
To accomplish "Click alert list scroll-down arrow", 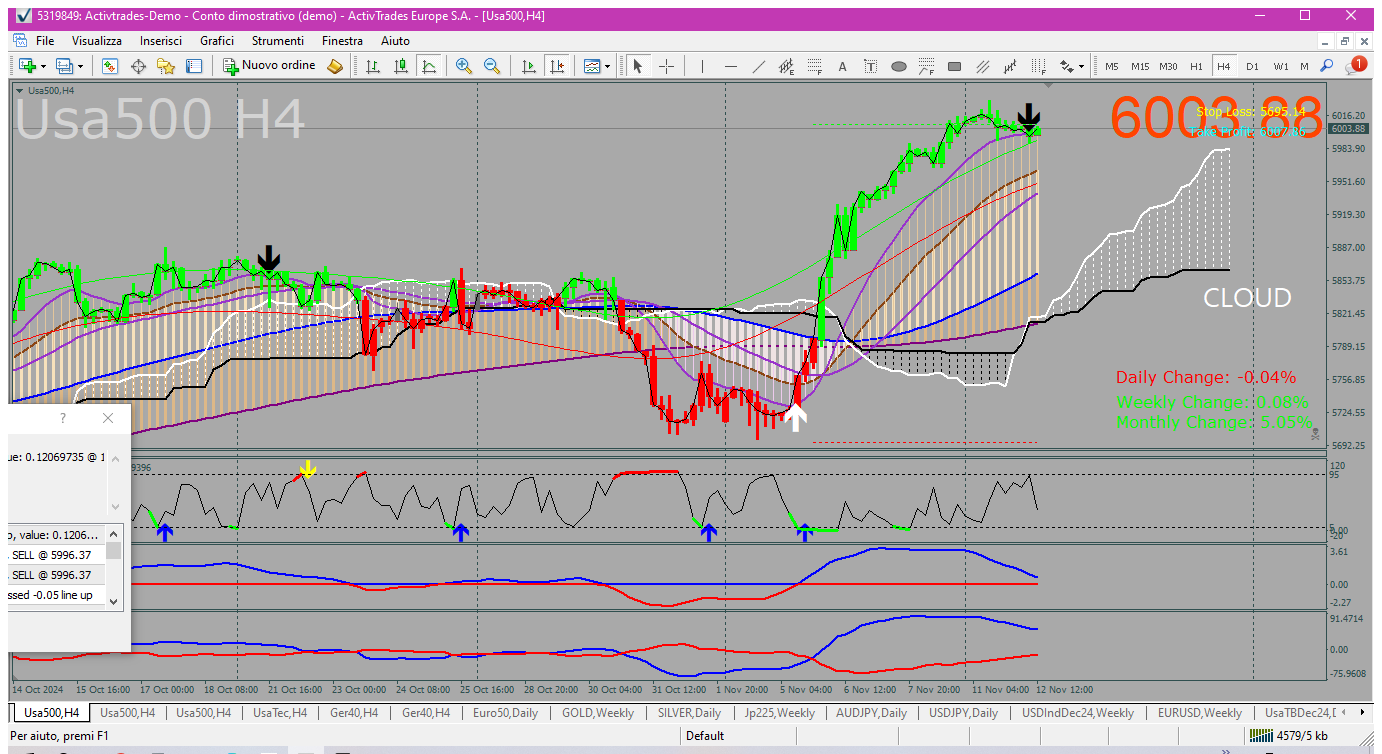I will coord(114,601).
